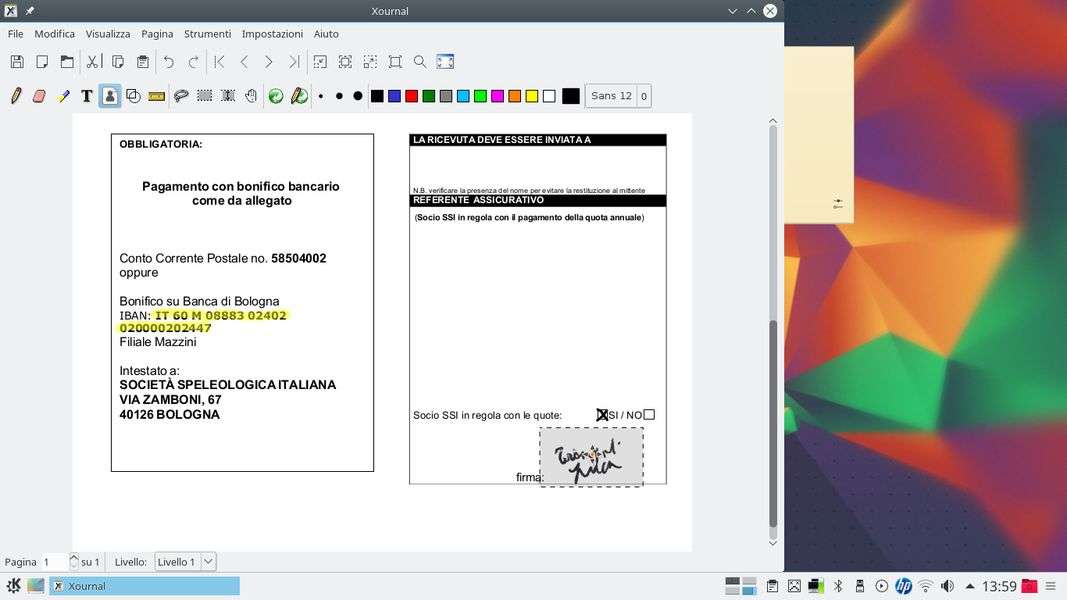Open the Modifica menu

point(54,34)
